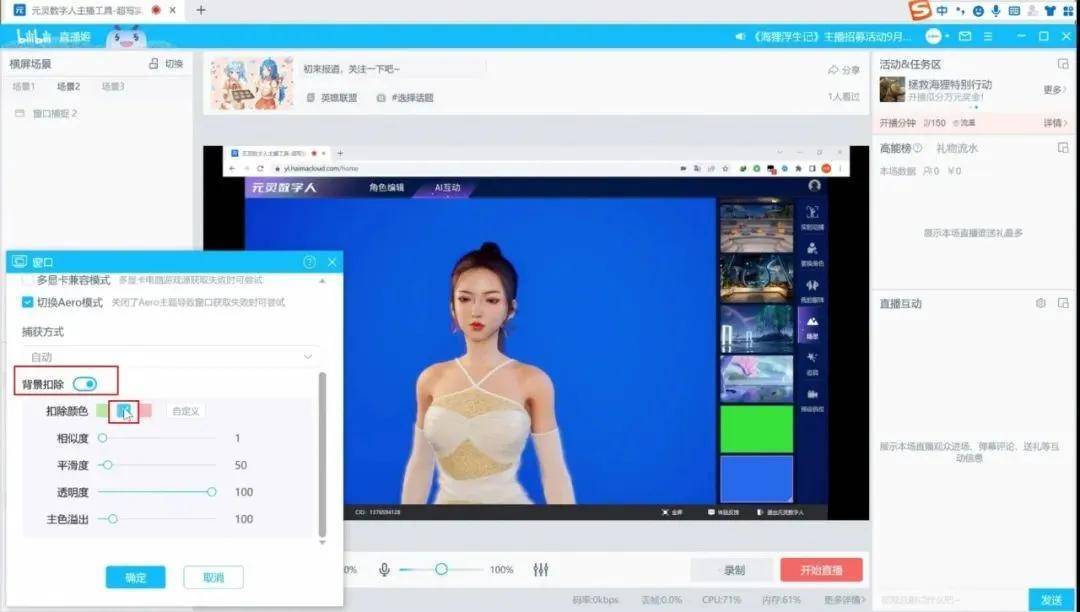Open help icon in 窗口 dialog title
This screenshot has width=1080, height=612.
coord(309,262)
